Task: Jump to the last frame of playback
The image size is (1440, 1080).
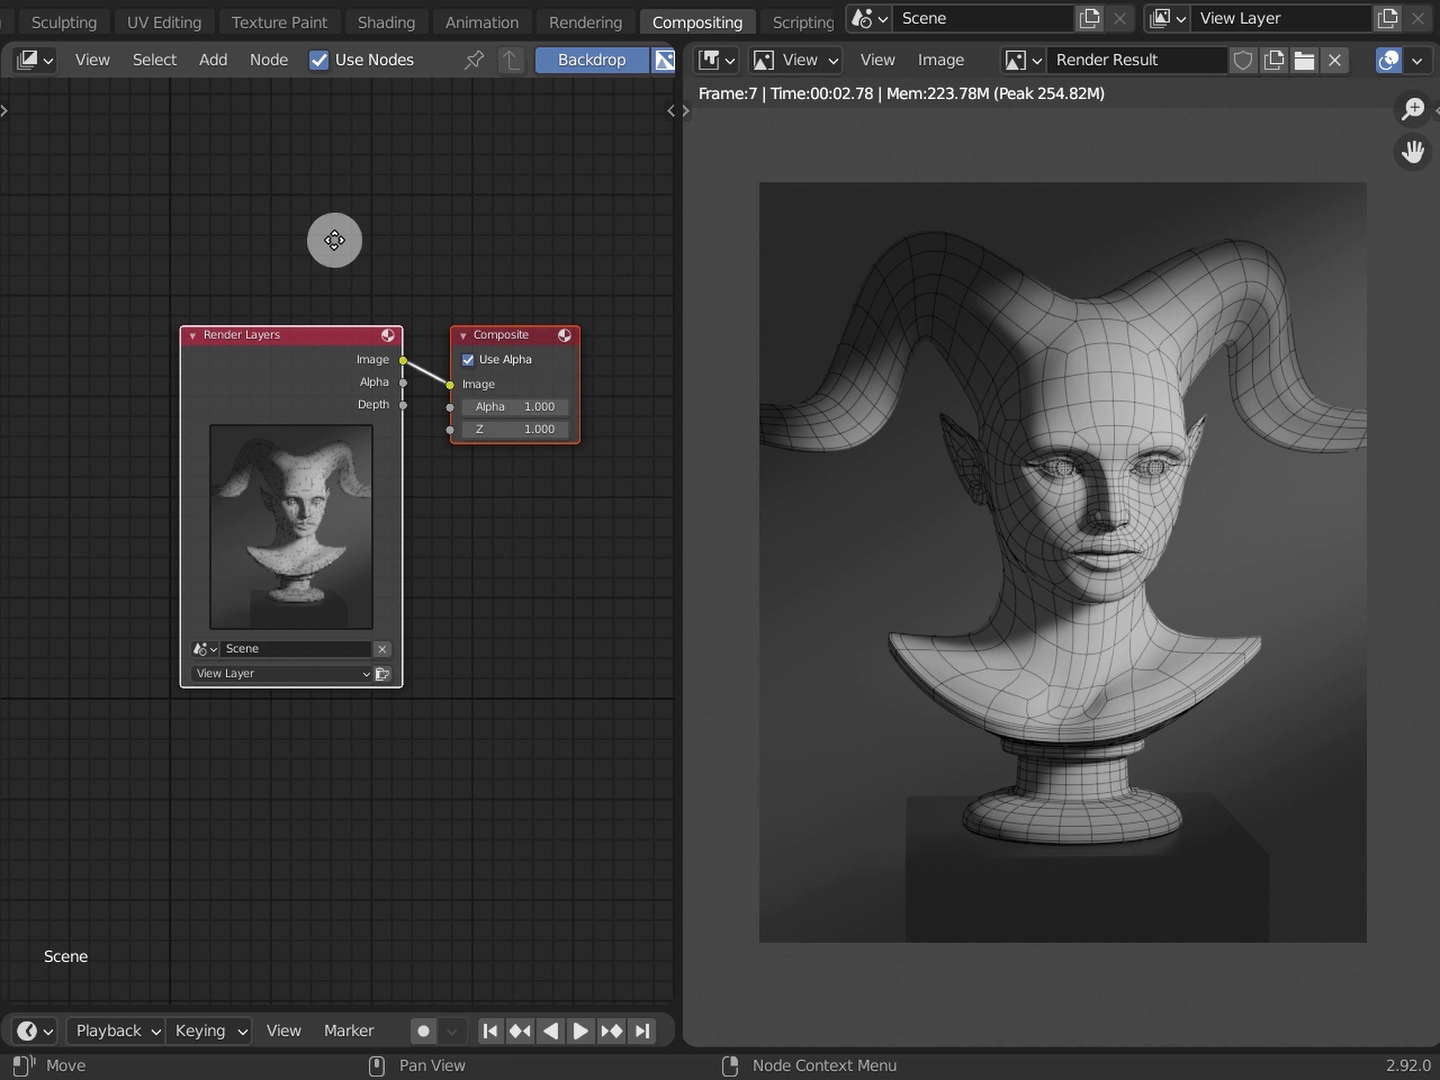Action: click(x=643, y=1031)
